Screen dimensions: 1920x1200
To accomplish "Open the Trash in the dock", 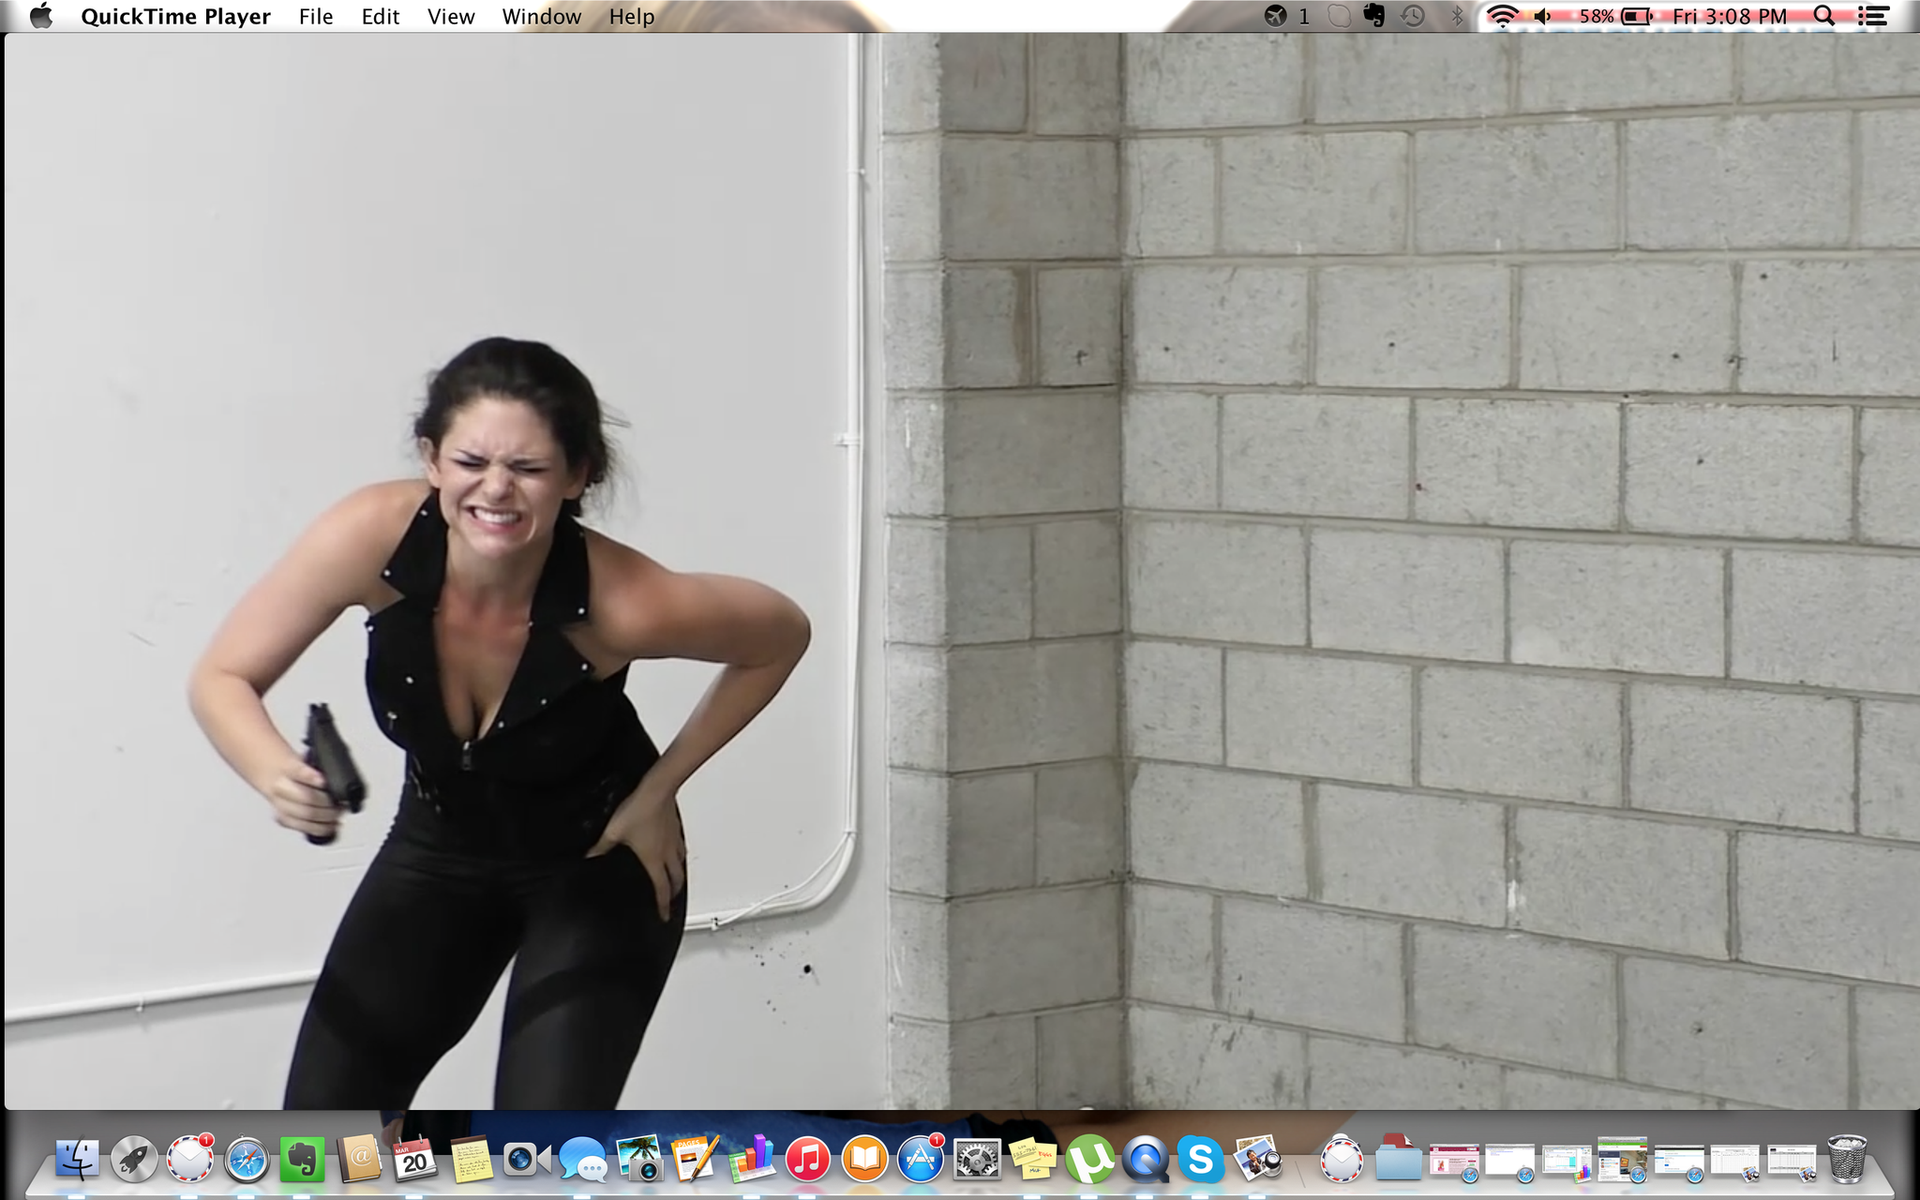I will coord(1846,1160).
